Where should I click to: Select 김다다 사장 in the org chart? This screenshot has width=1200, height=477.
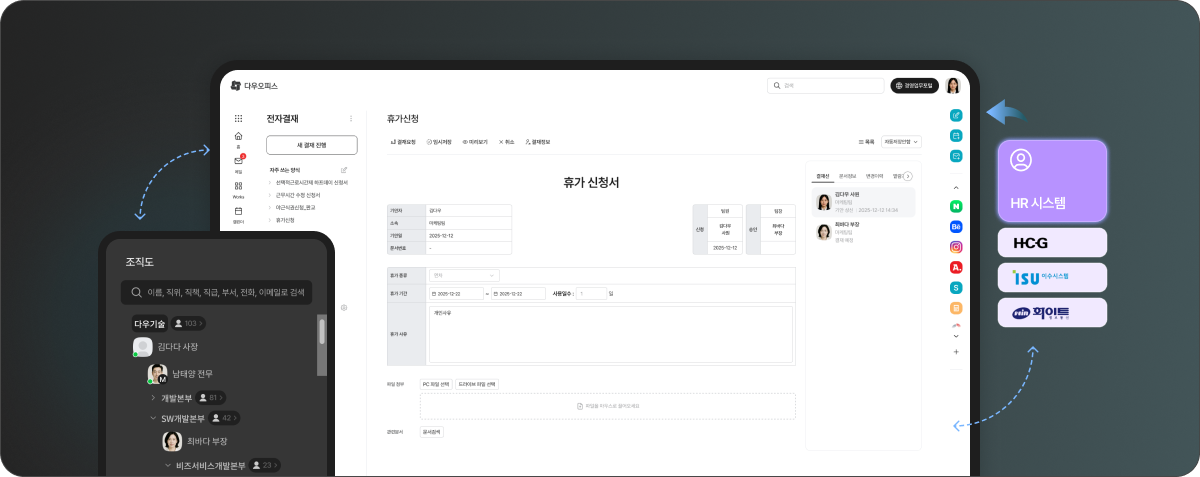[x=166, y=347]
